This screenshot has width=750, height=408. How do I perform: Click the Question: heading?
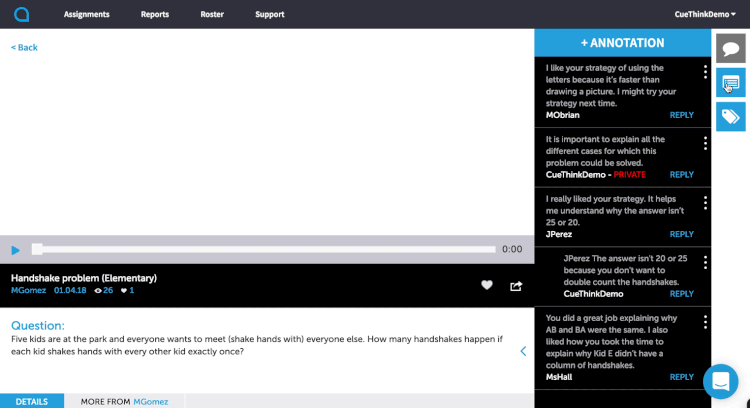[x=38, y=326]
